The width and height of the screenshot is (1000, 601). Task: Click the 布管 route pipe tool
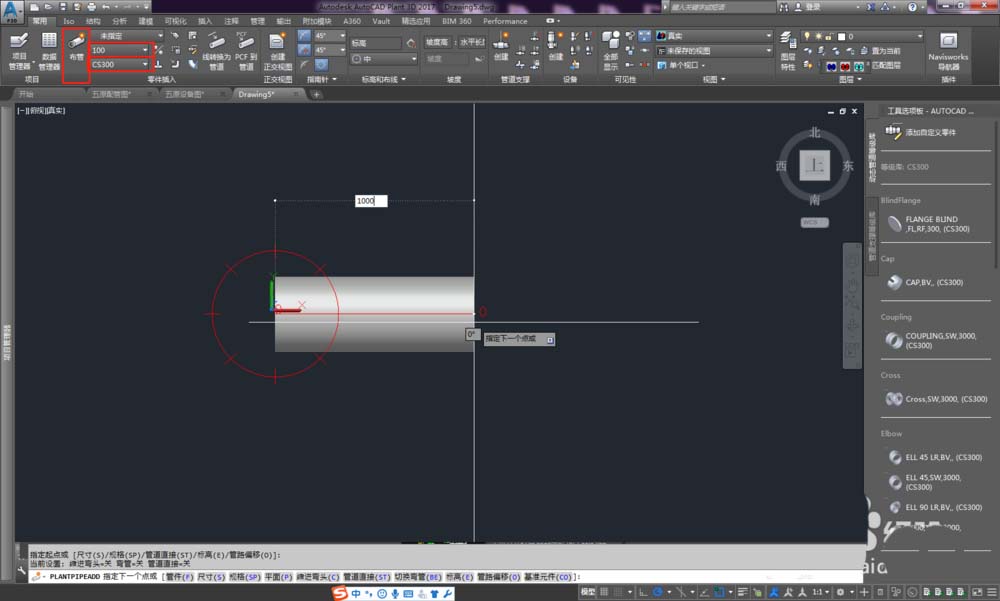[x=77, y=48]
